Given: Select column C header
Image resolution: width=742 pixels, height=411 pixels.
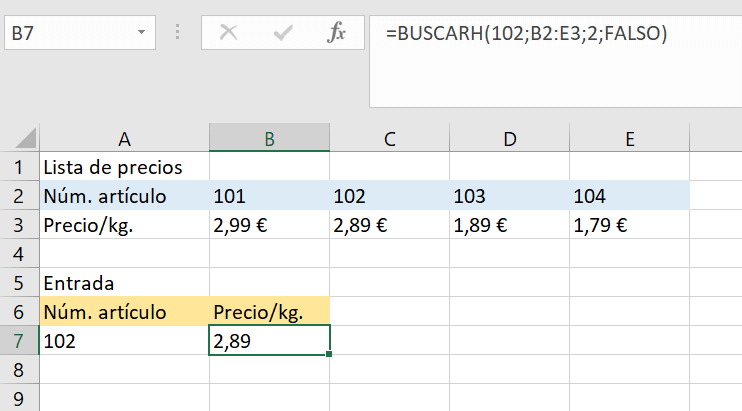Looking at the screenshot, I should coord(389,139).
